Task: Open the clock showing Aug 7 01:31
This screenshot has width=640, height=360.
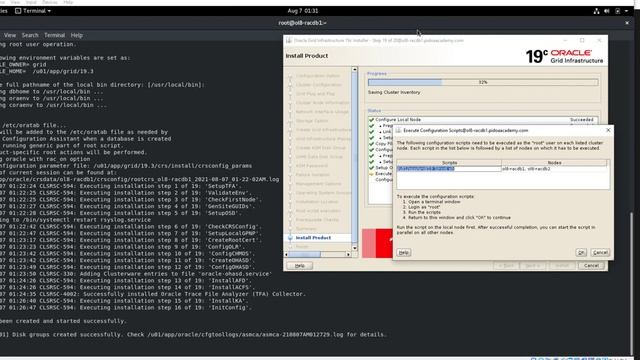Action: click(302, 11)
